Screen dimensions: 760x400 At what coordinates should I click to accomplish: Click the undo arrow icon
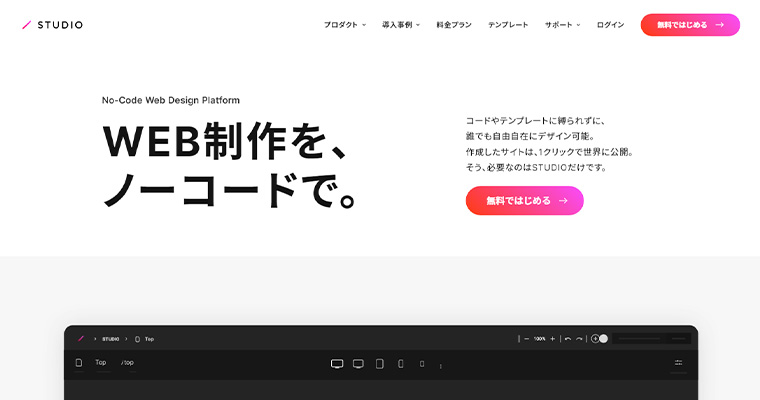568,339
